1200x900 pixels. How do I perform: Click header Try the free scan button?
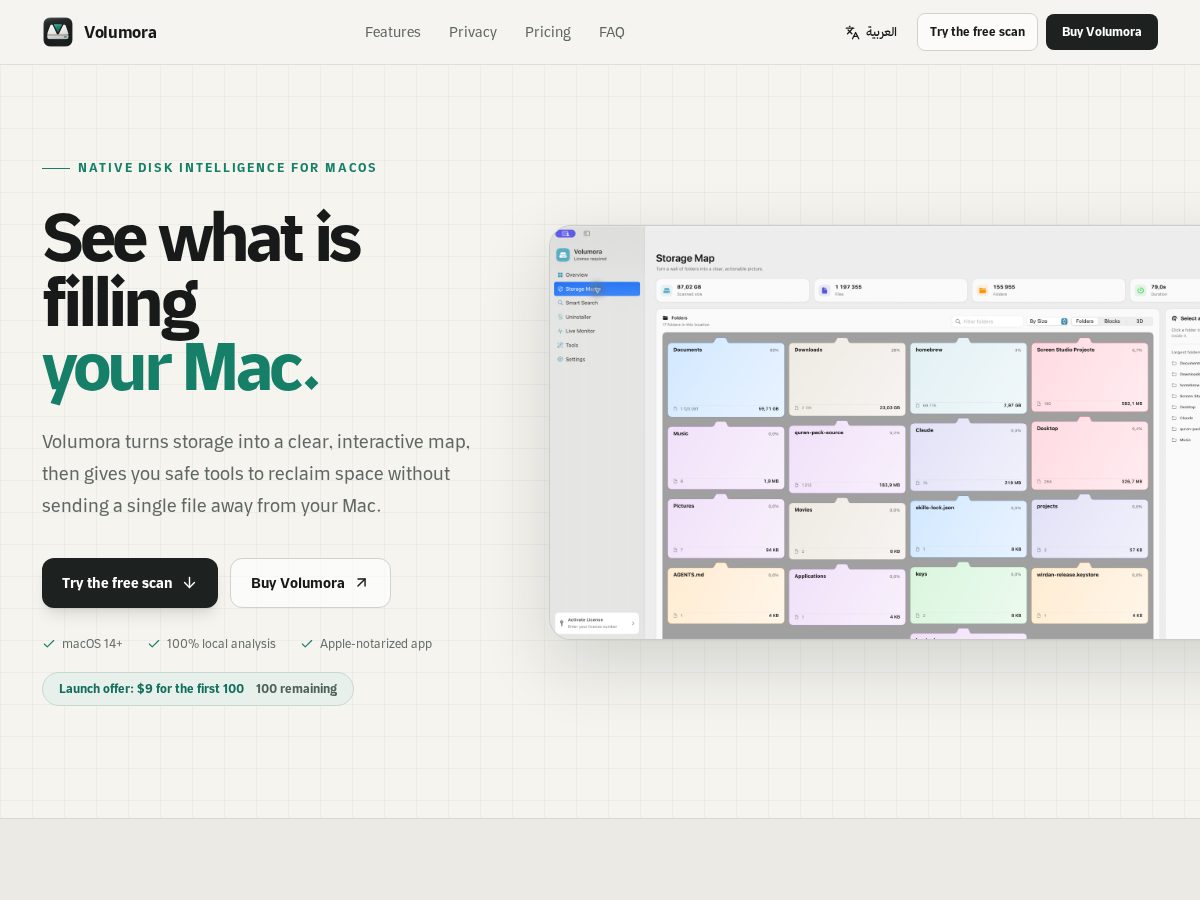click(x=977, y=32)
